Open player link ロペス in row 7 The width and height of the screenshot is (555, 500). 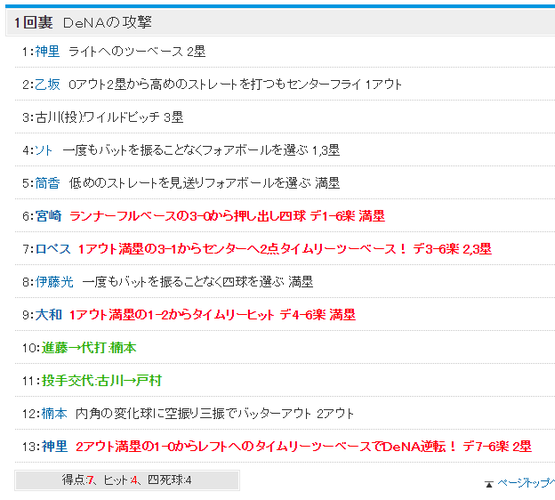[x=53, y=249]
